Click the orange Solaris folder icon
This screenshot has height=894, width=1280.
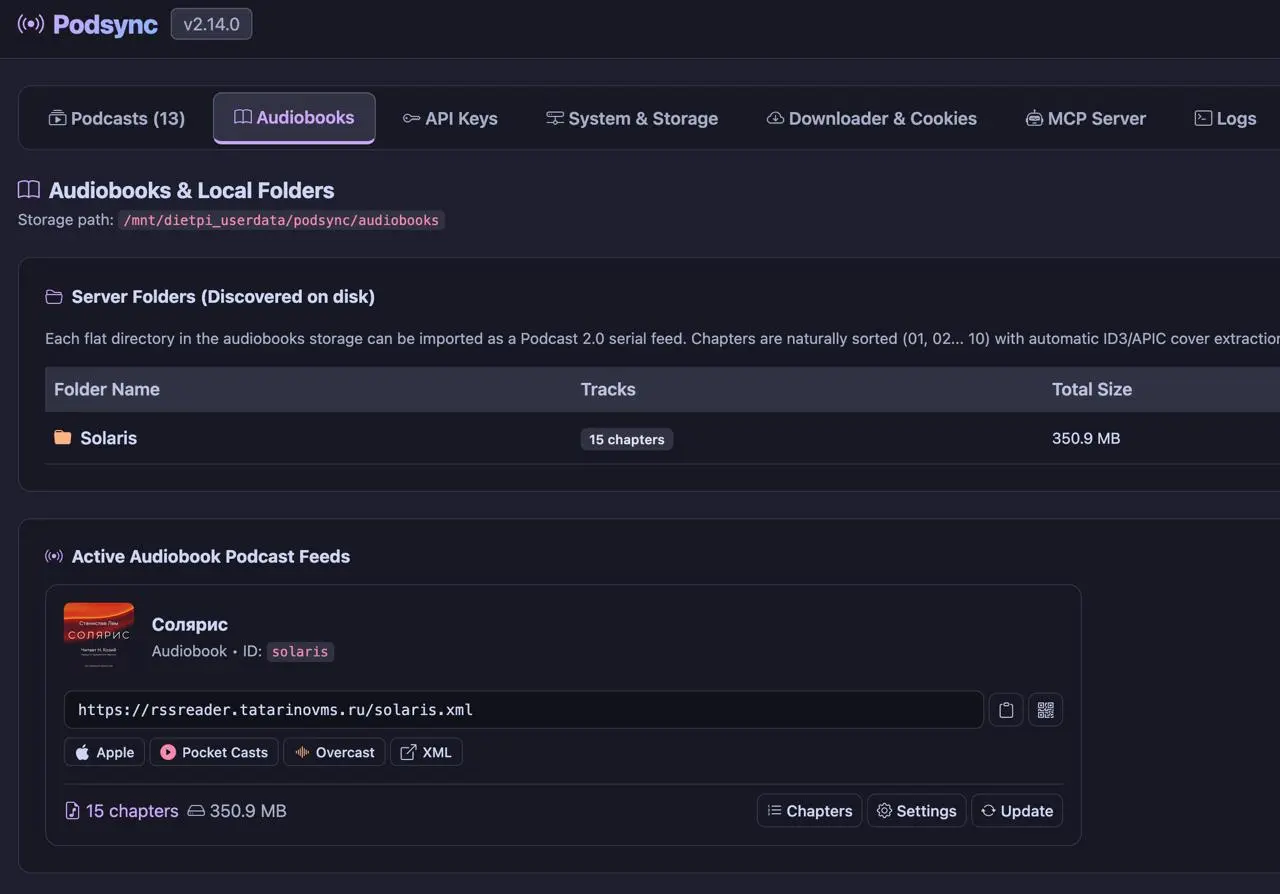pyautogui.click(x=62, y=437)
